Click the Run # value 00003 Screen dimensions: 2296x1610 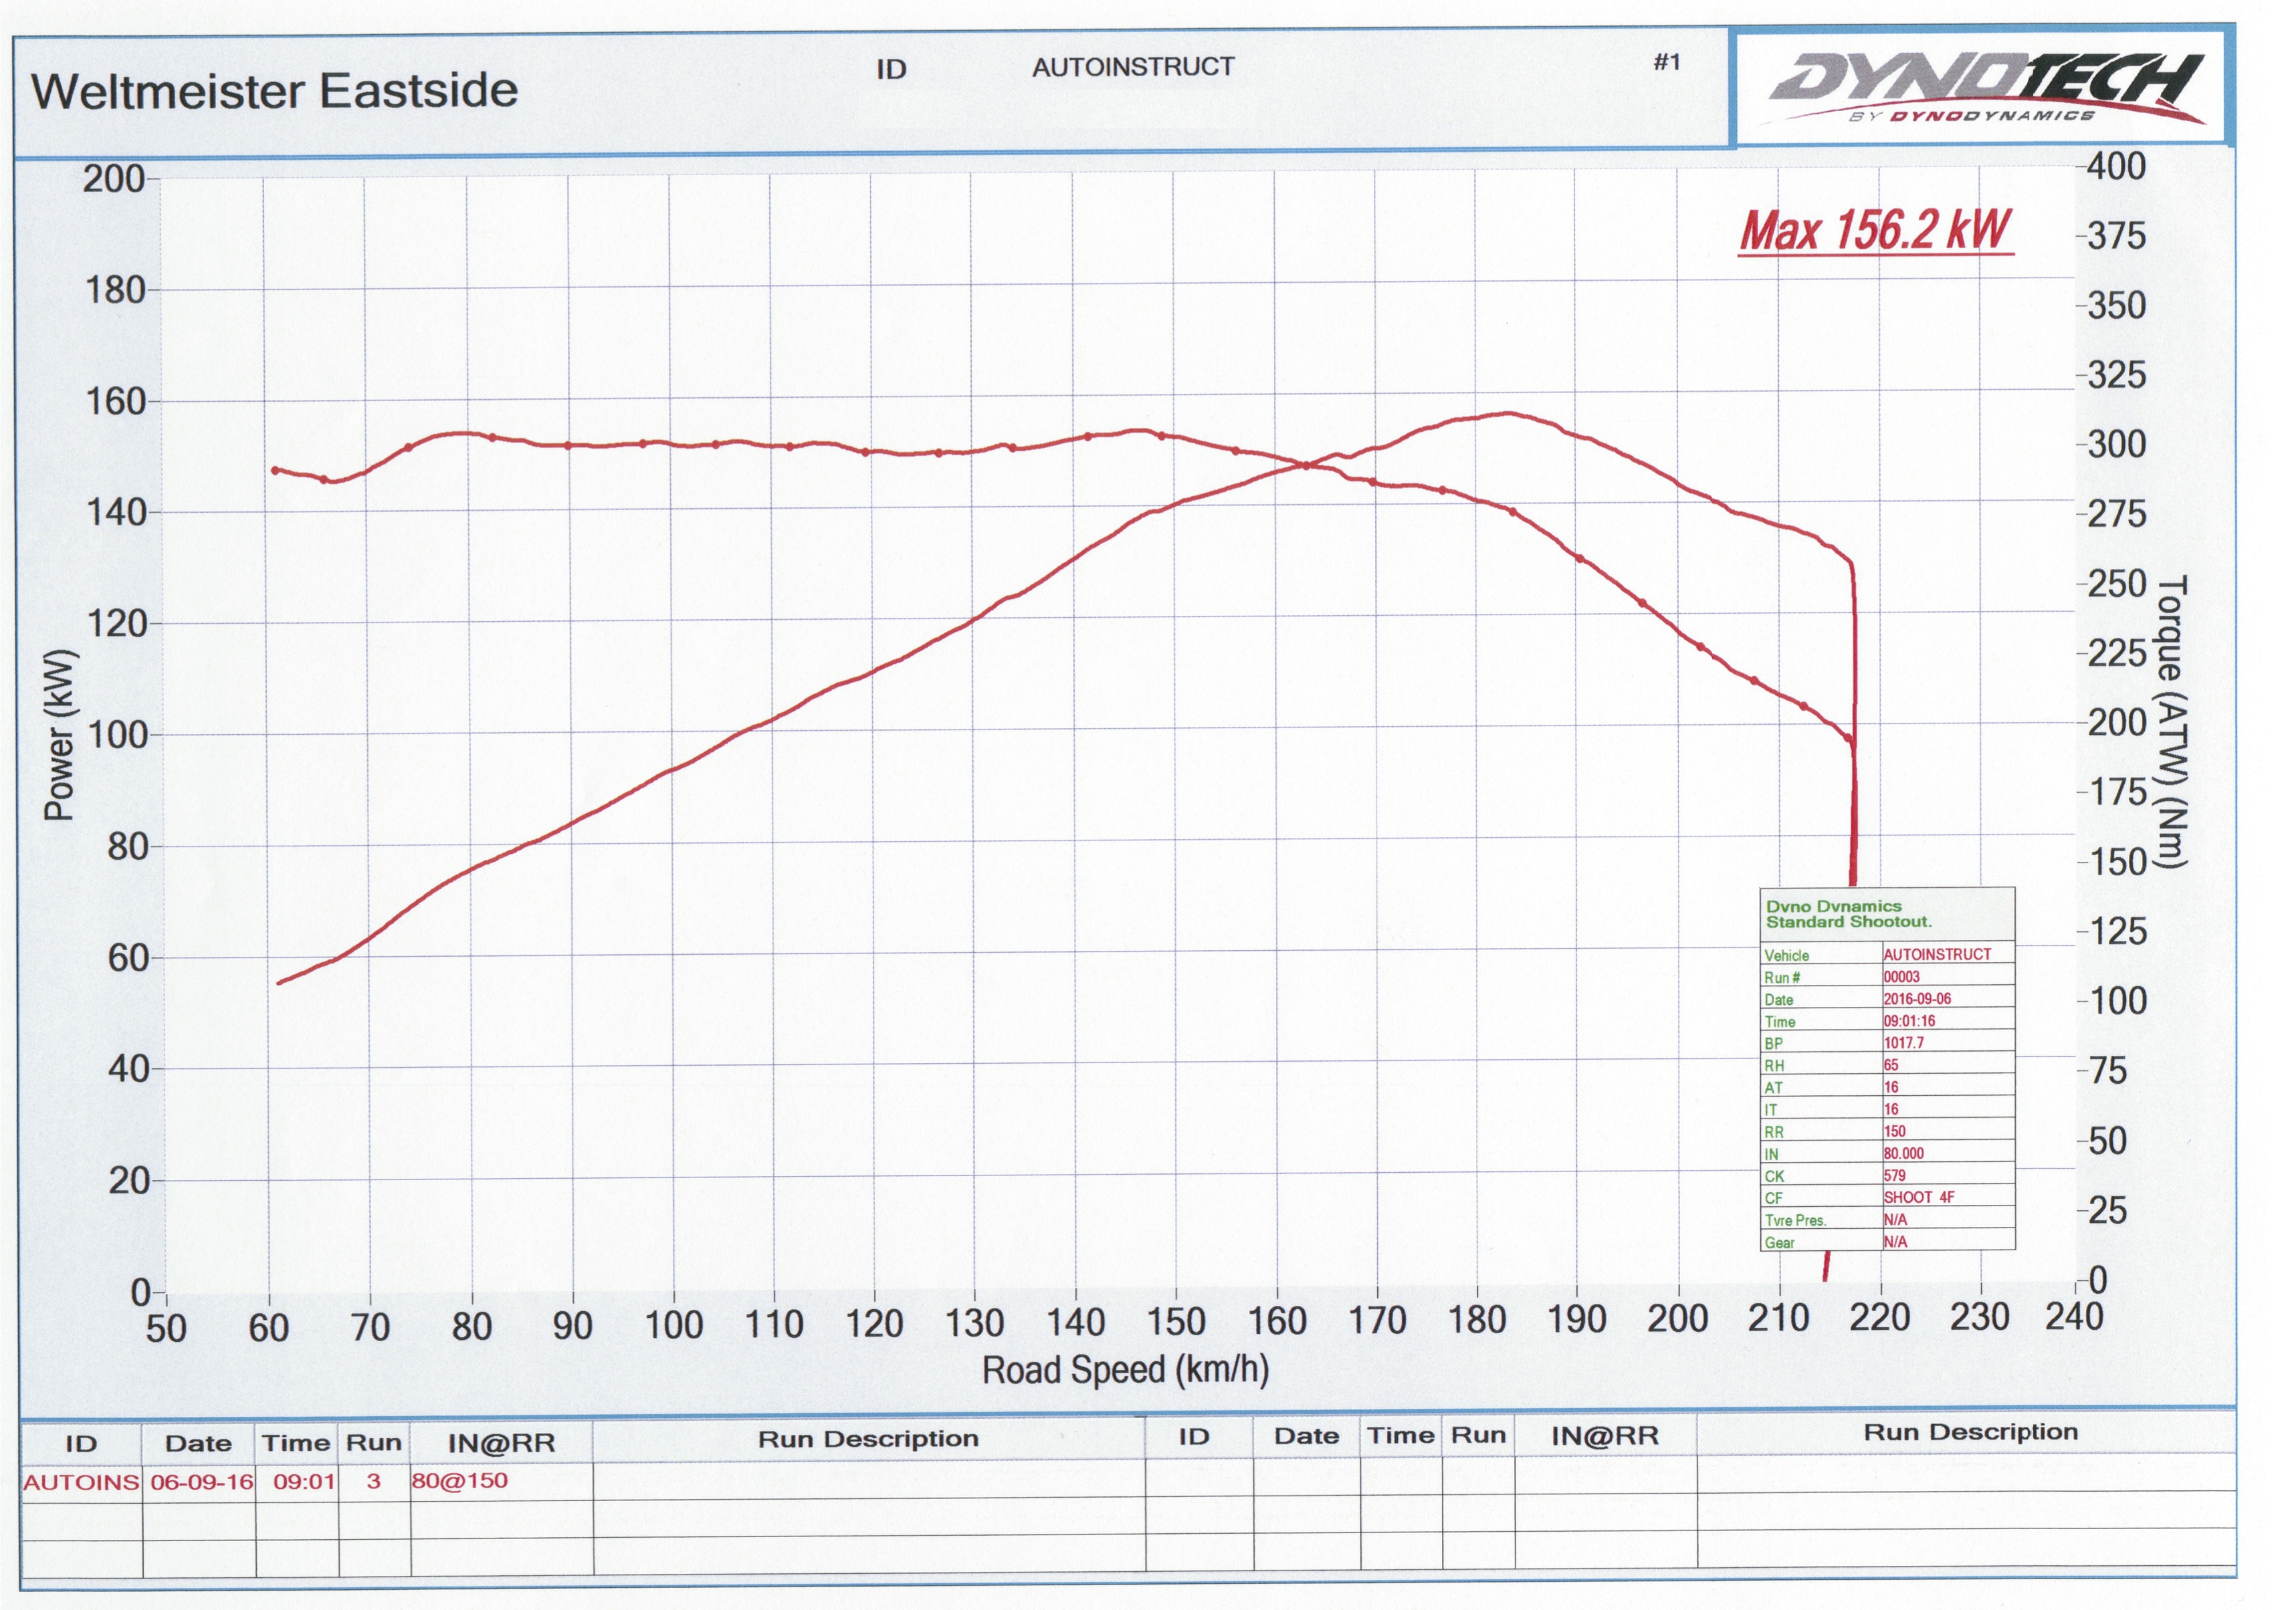pyautogui.click(x=1901, y=977)
